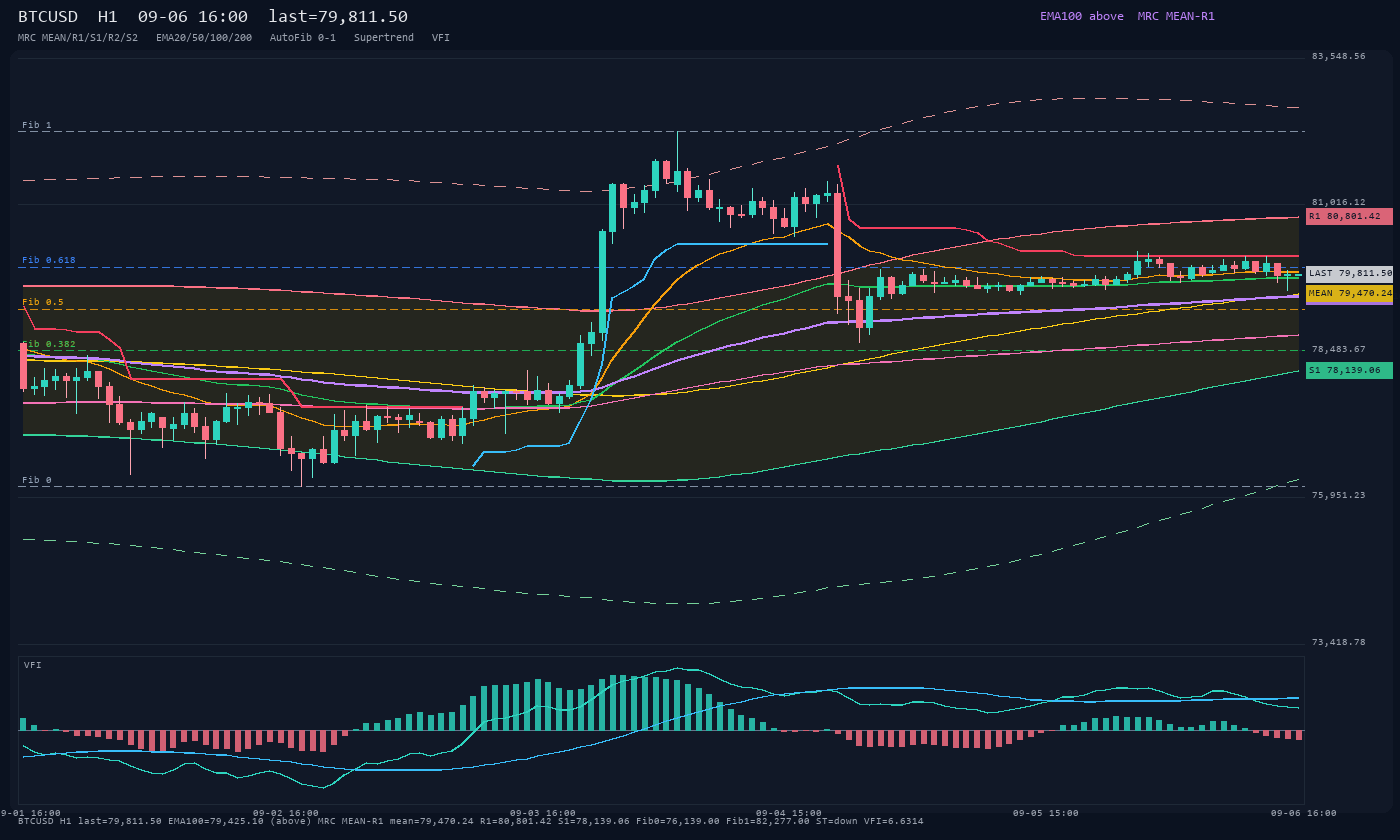Click the AutoFib 0-1 legend label
The width and height of the screenshot is (1400, 840).
click(303, 37)
